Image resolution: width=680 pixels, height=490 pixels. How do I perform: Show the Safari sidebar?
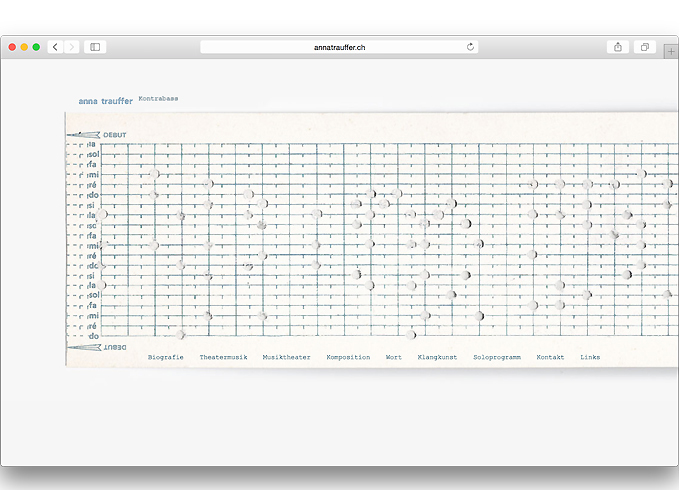[95, 47]
